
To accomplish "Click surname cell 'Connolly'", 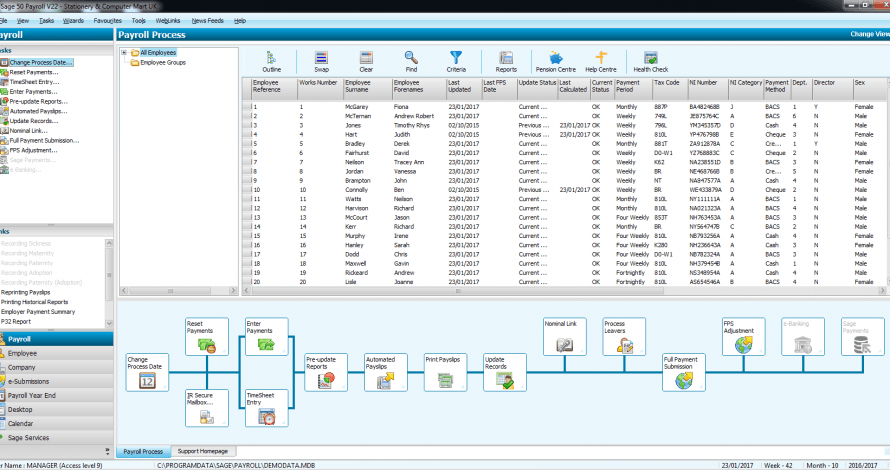I will coord(356,190).
